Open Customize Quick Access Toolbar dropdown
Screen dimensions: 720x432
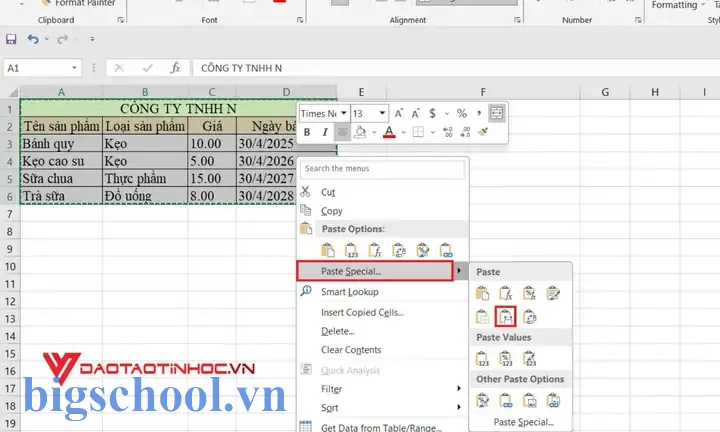[x=92, y=39]
